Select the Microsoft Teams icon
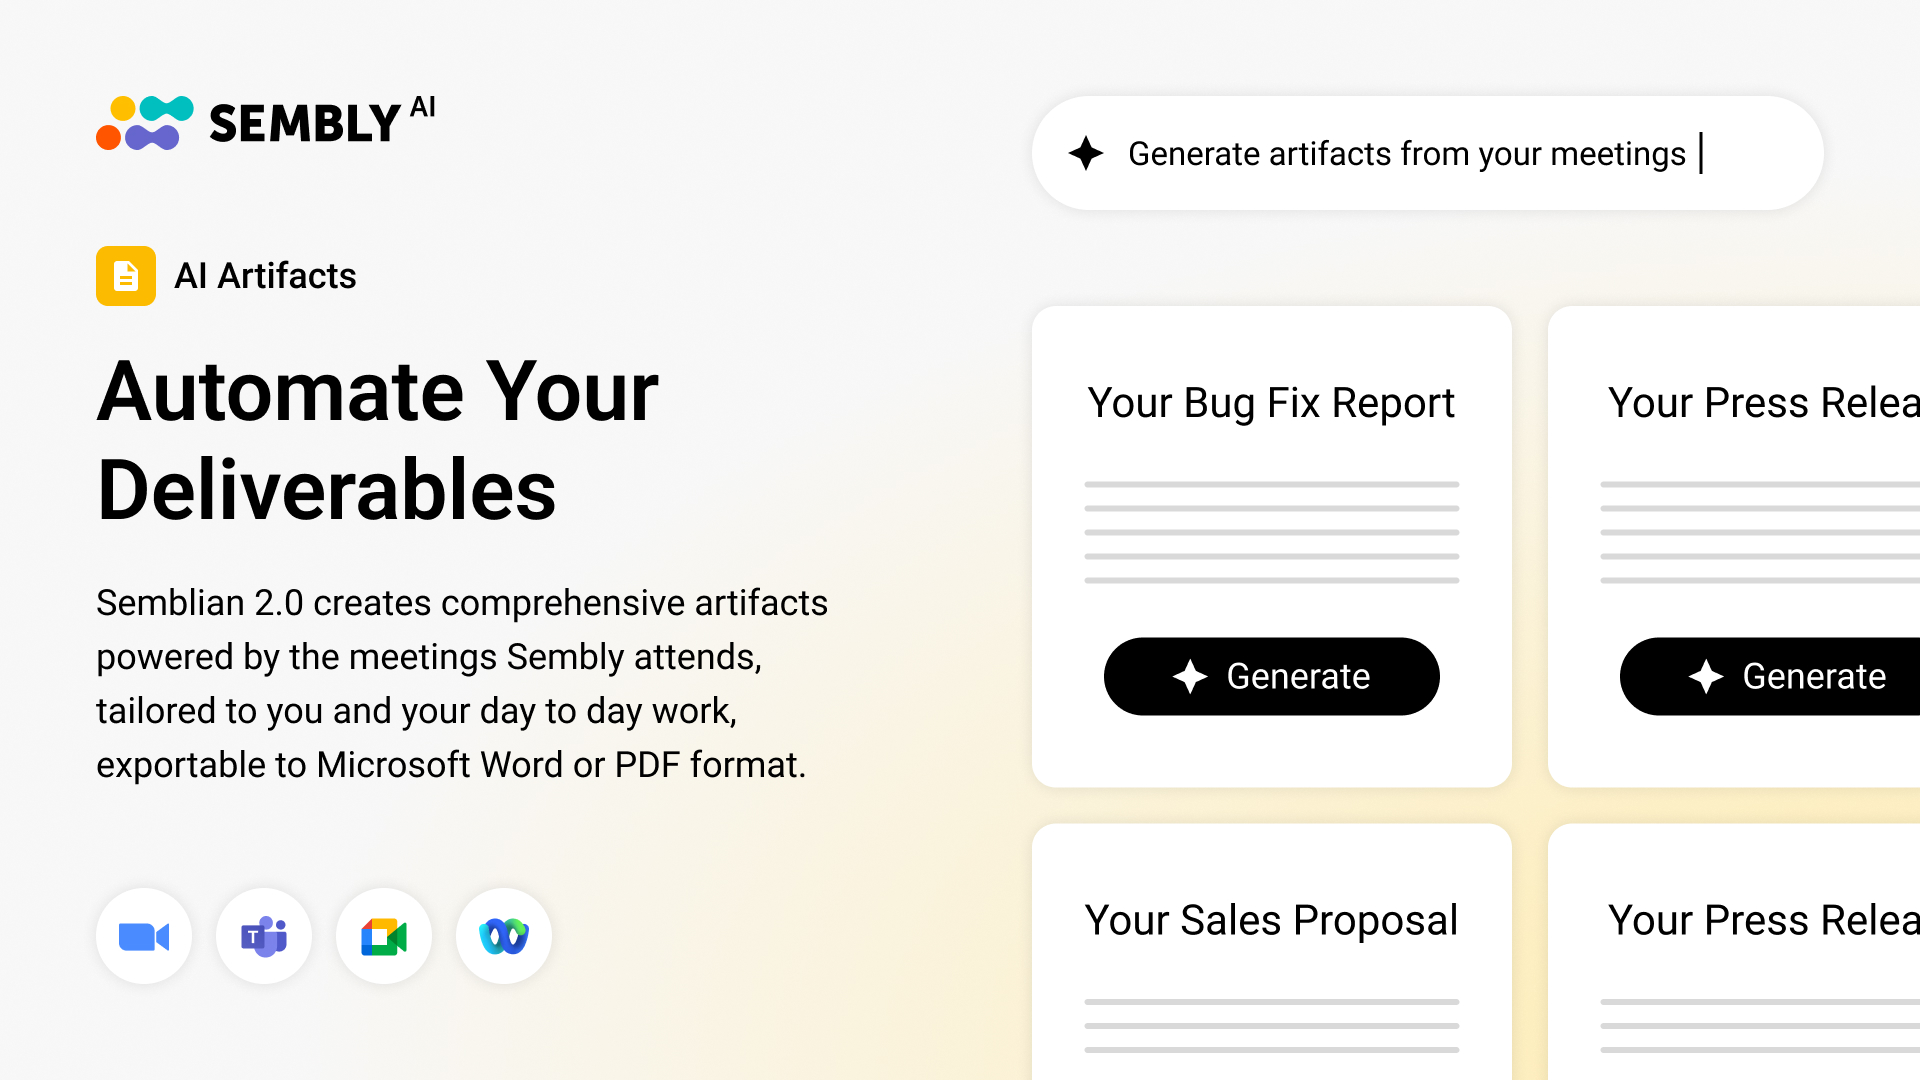This screenshot has height=1080, width=1920. [264, 936]
